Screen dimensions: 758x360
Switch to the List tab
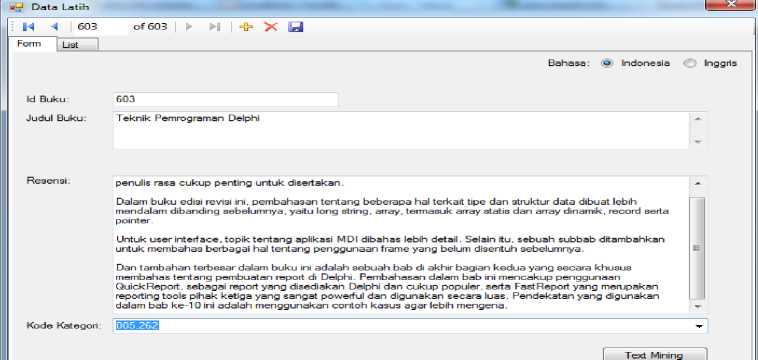coord(71,45)
